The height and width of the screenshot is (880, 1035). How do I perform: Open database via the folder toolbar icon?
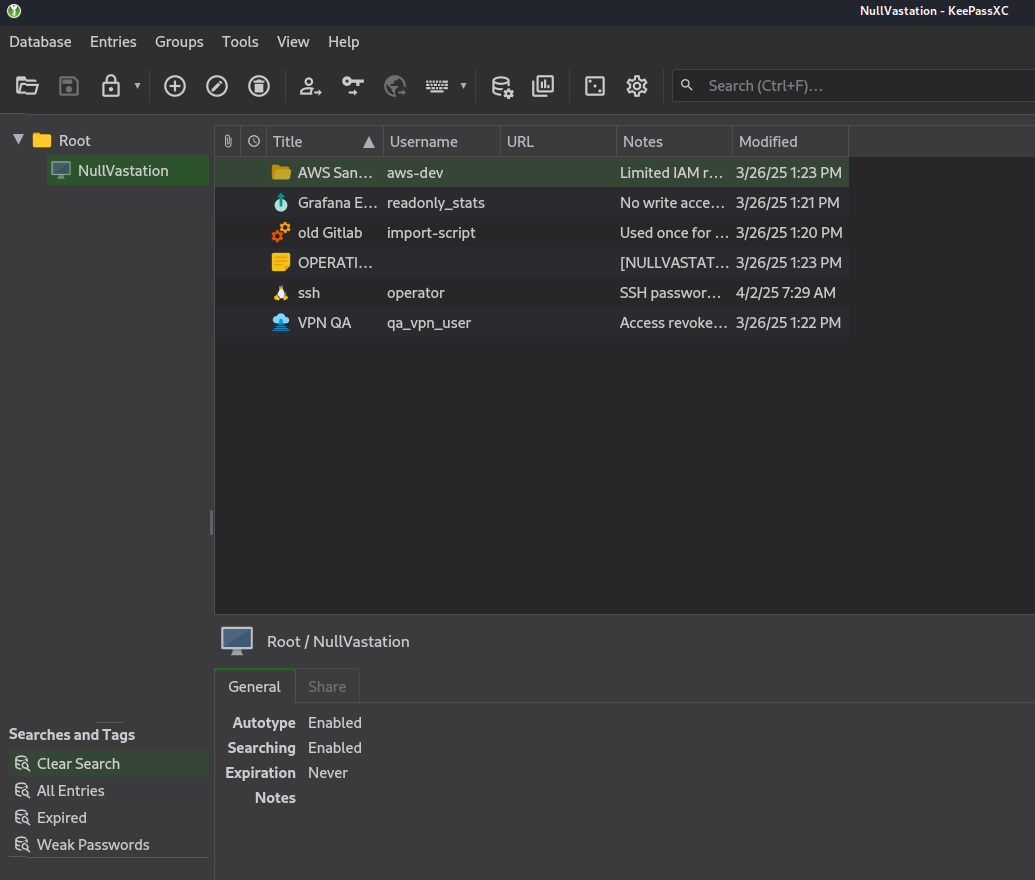27,86
